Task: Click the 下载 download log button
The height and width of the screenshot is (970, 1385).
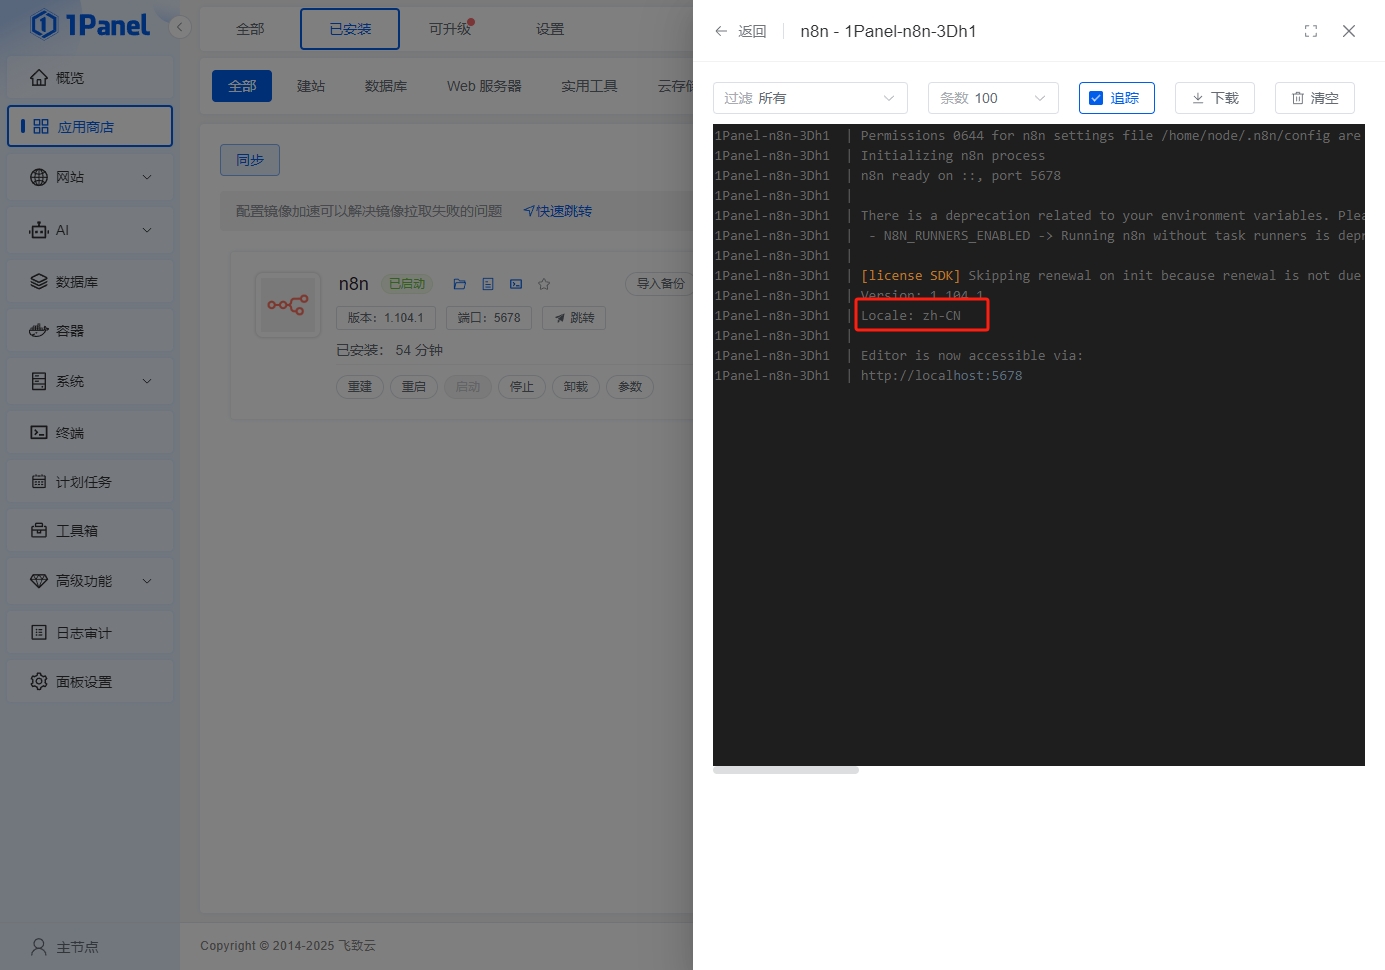Action: pyautogui.click(x=1215, y=98)
